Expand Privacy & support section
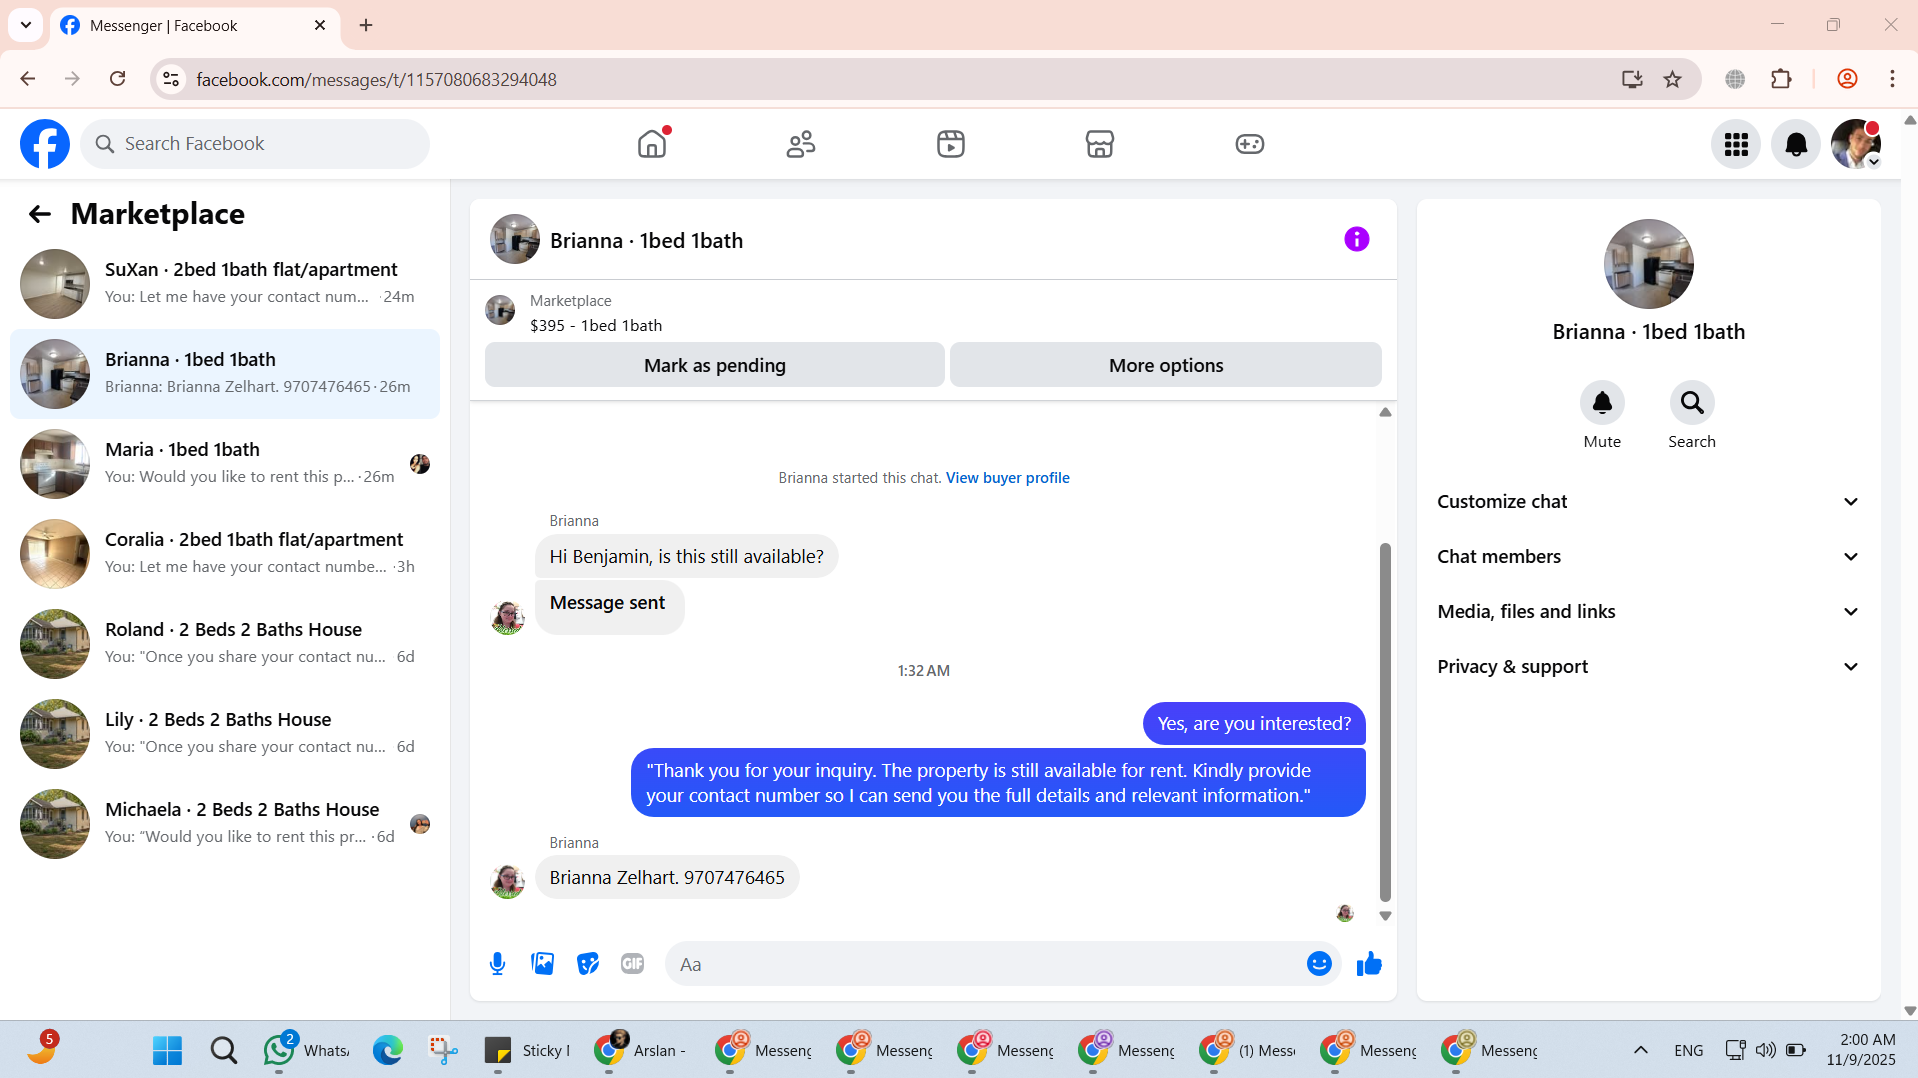The height and width of the screenshot is (1078, 1918). [1648, 667]
